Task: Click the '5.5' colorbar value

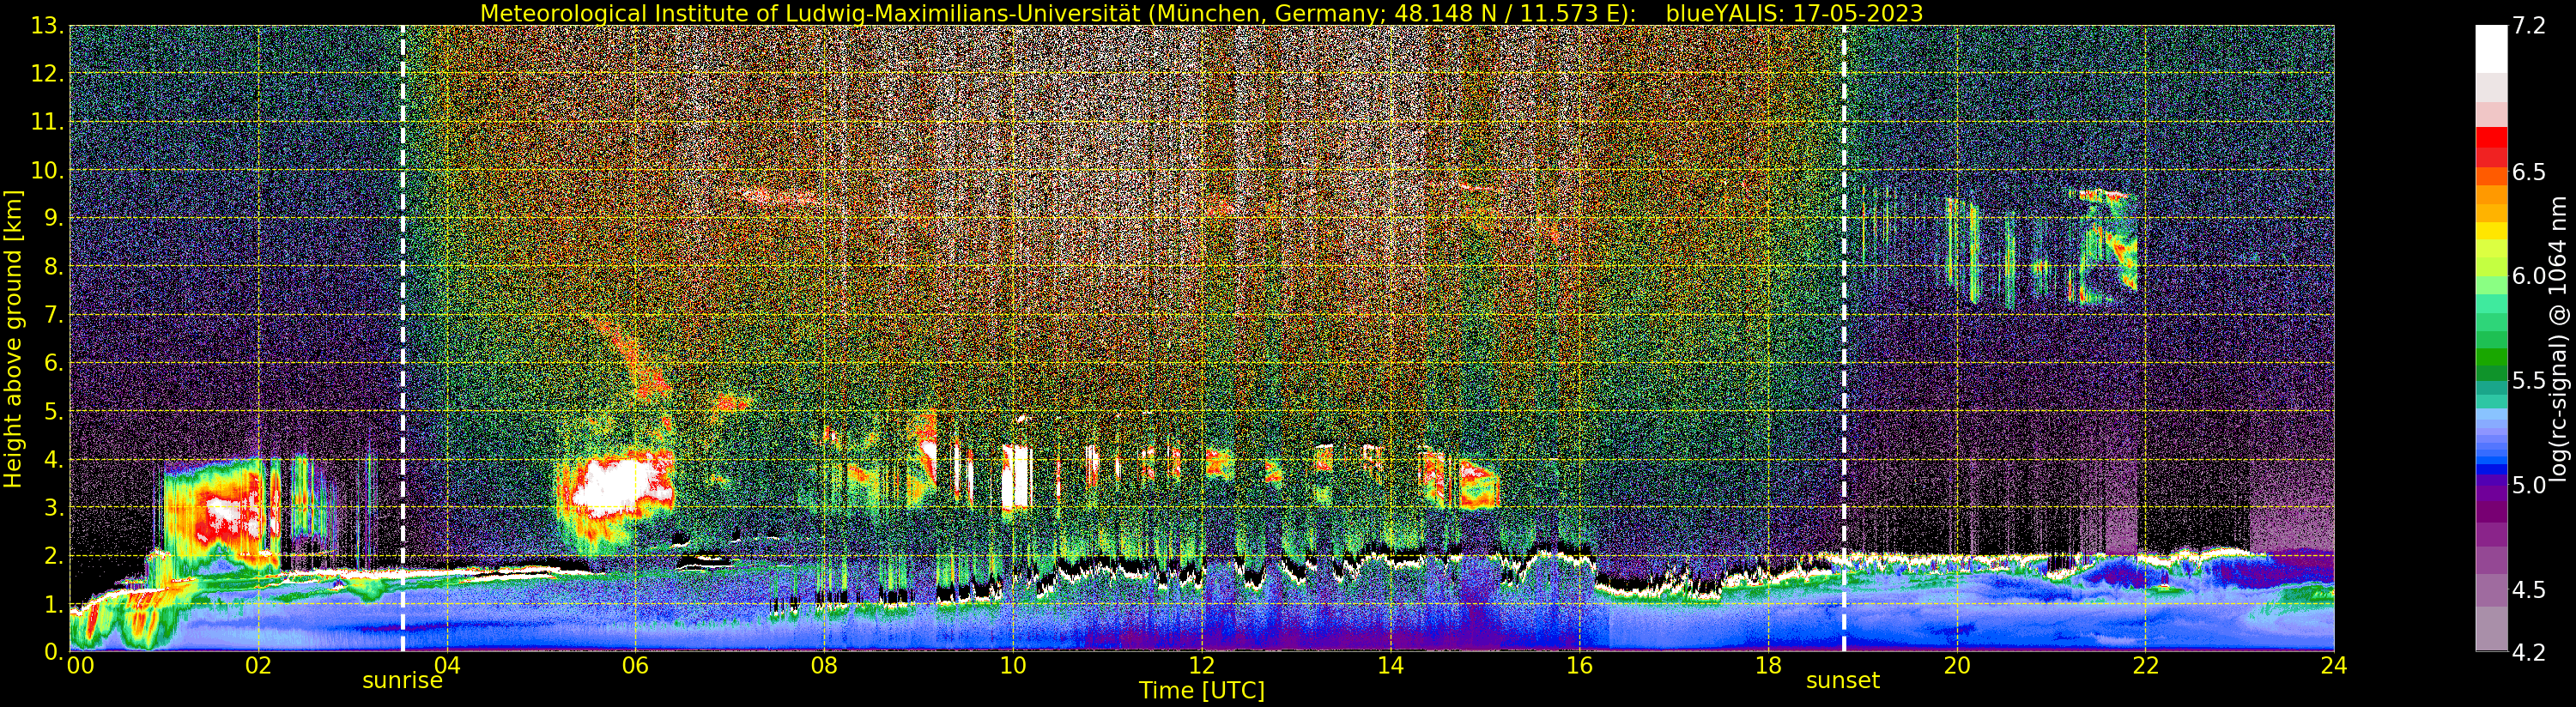Action: click(x=2529, y=381)
